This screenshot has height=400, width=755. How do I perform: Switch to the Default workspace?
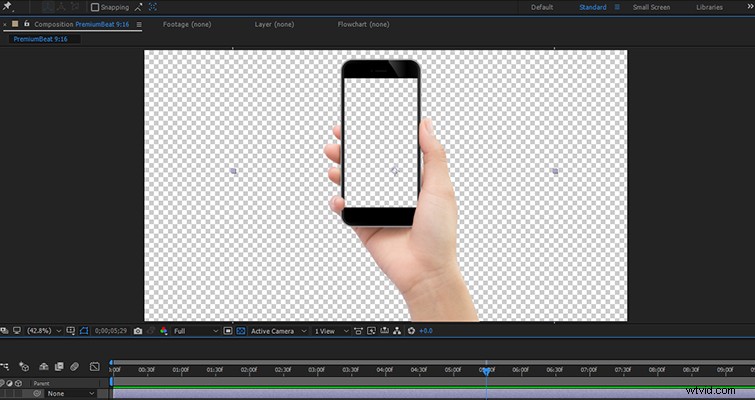(x=542, y=7)
